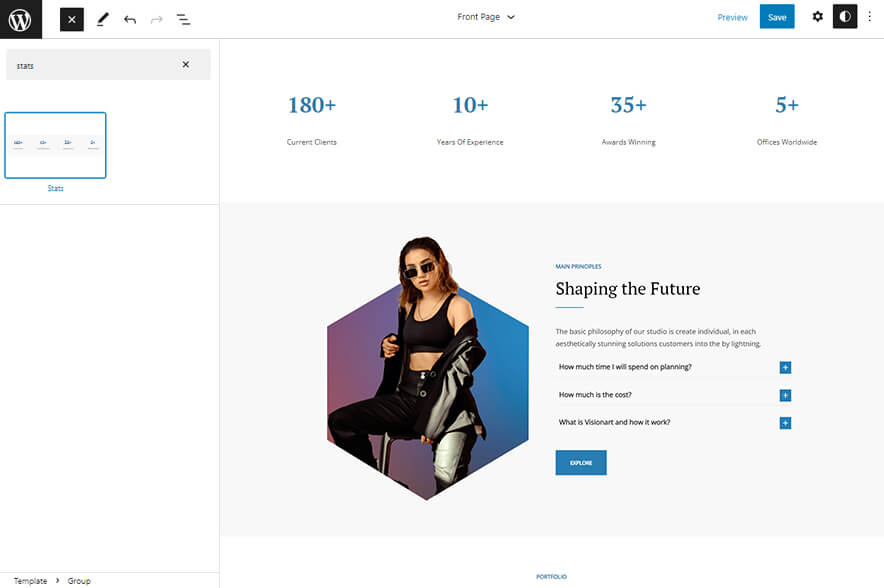Select the Stats pattern thumbnail
This screenshot has height=588, width=884.
click(x=55, y=145)
